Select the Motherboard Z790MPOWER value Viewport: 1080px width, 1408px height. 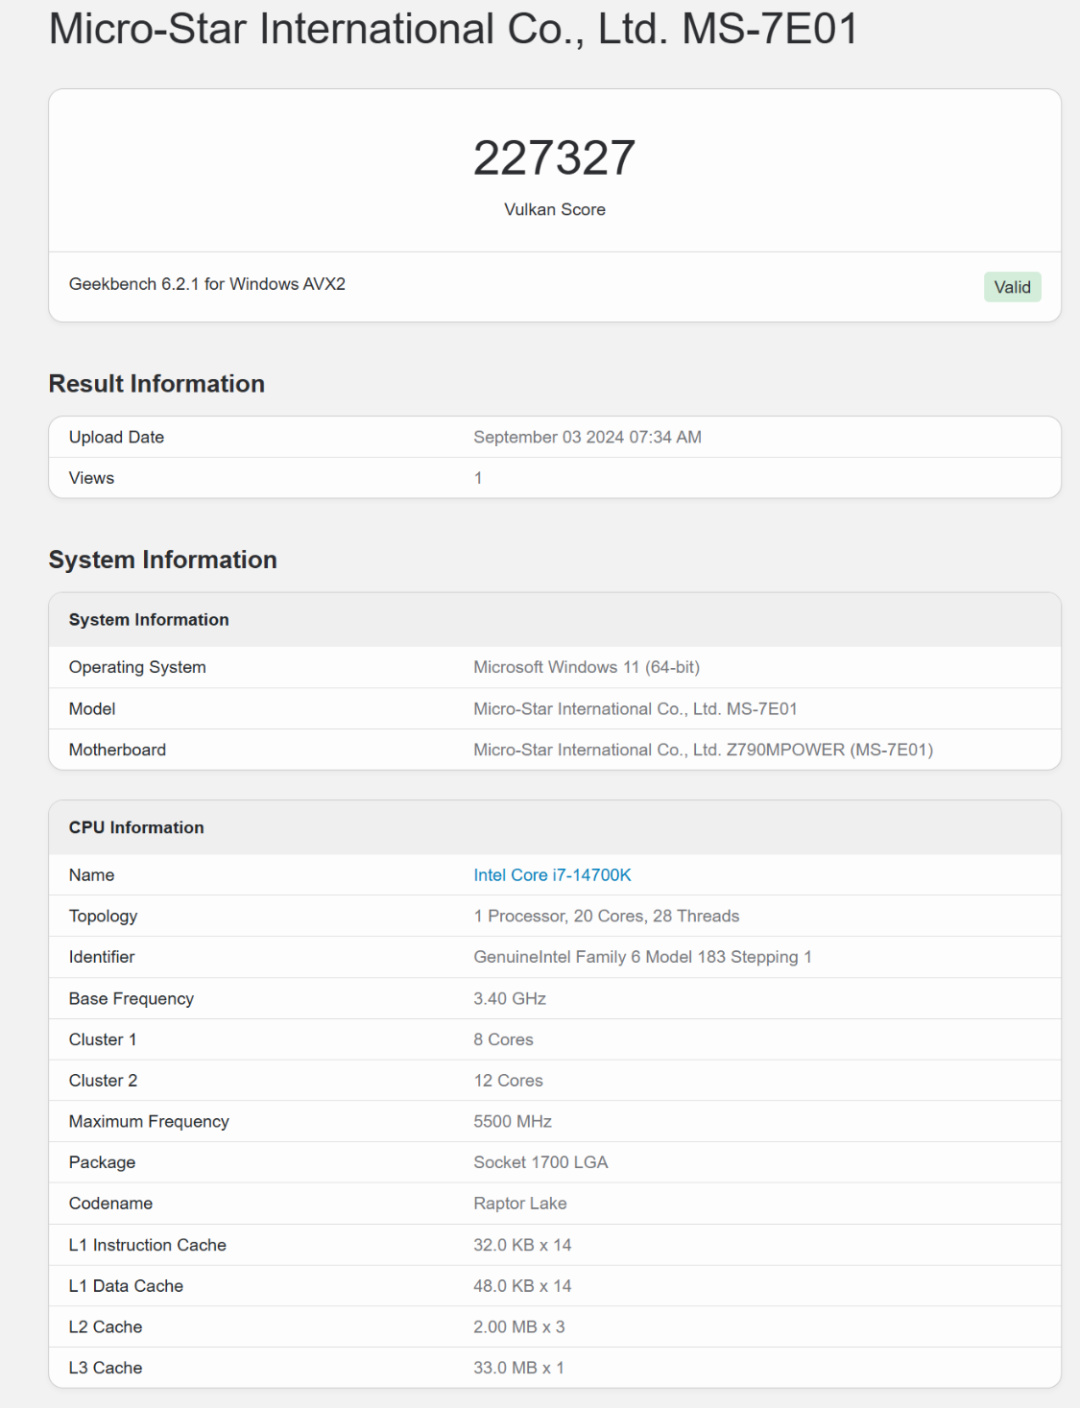click(703, 750)
